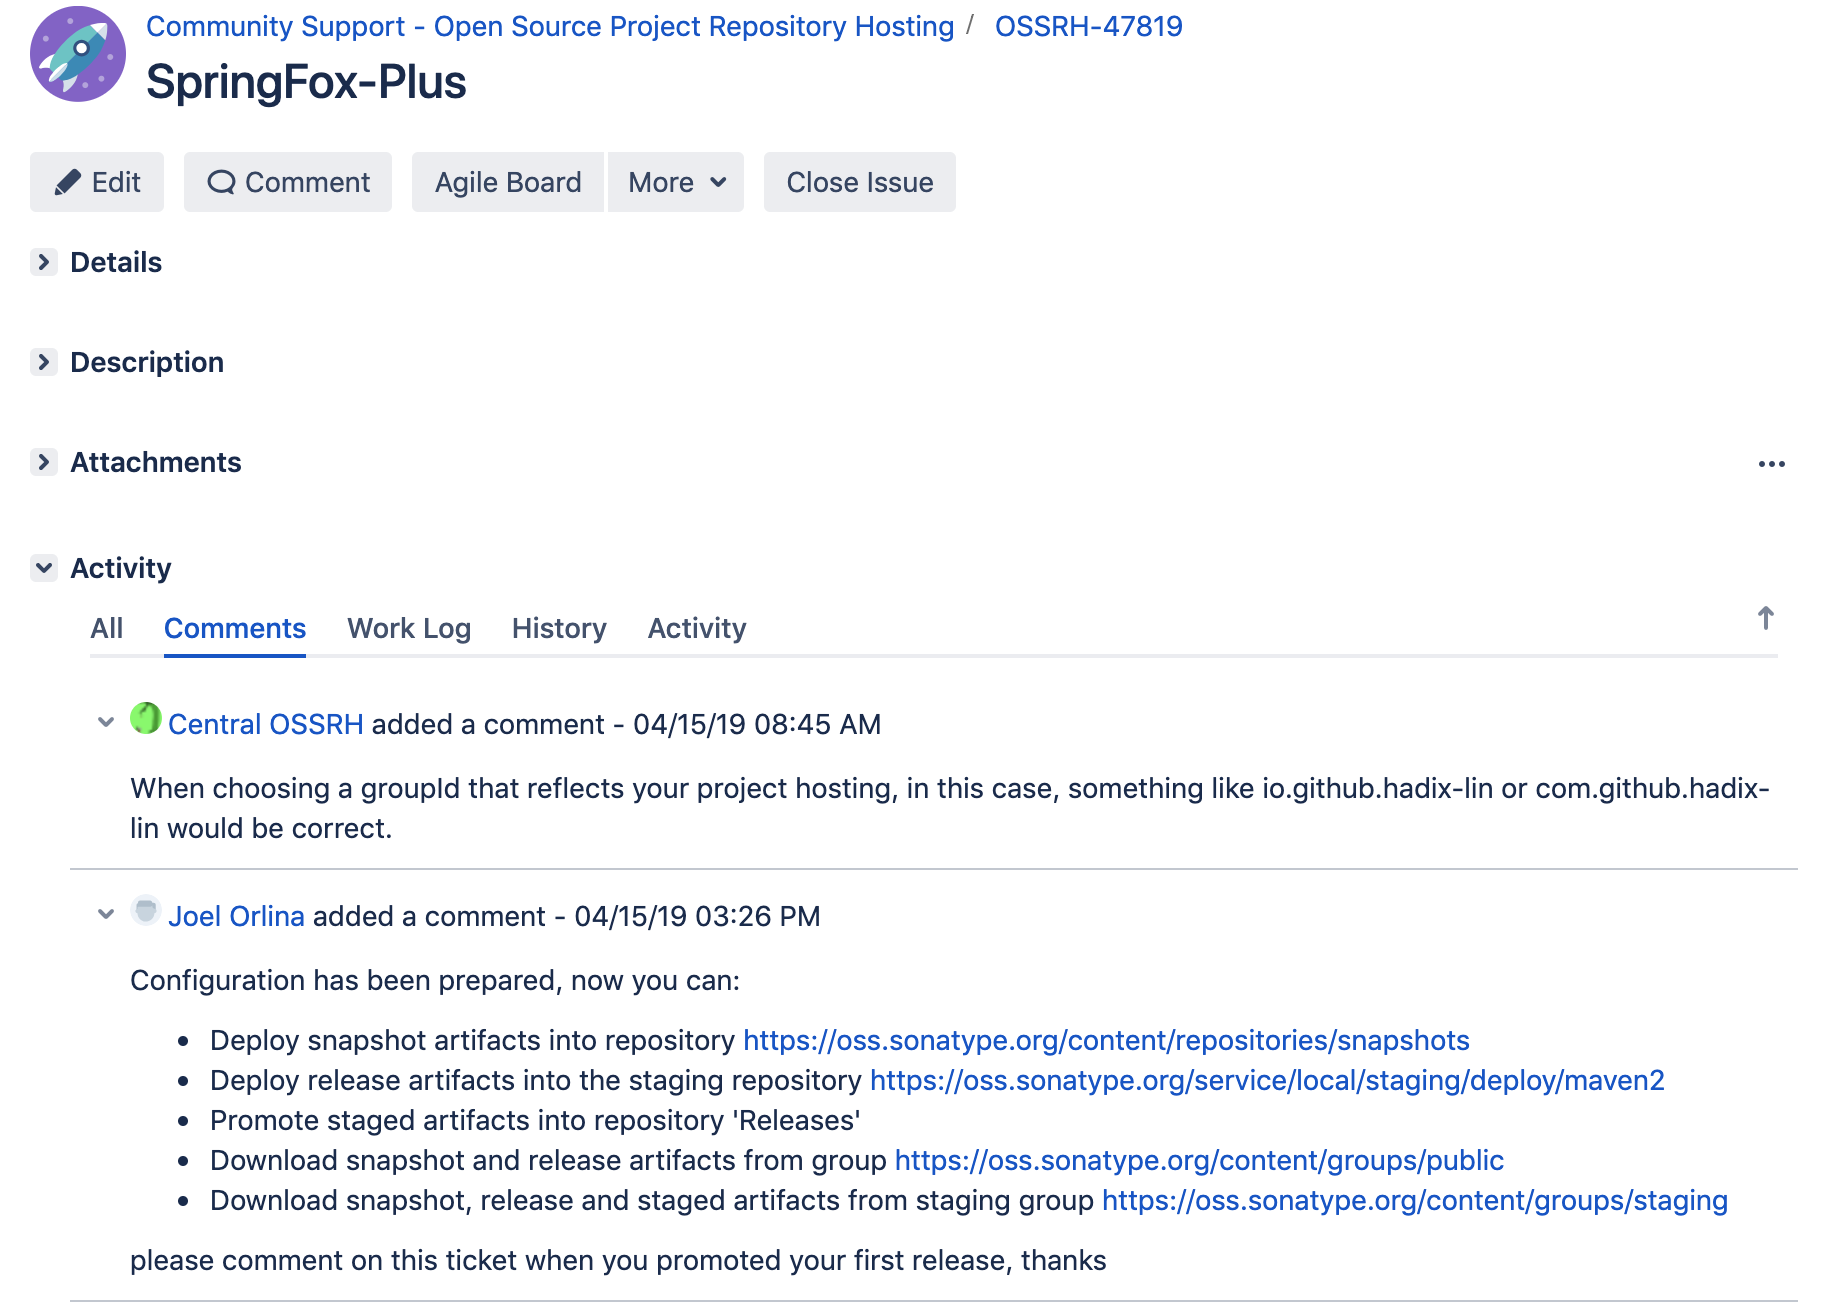Click Joel Orlina's avatar icon
Screen dimensions: 1822x1306
coord(146,910)
